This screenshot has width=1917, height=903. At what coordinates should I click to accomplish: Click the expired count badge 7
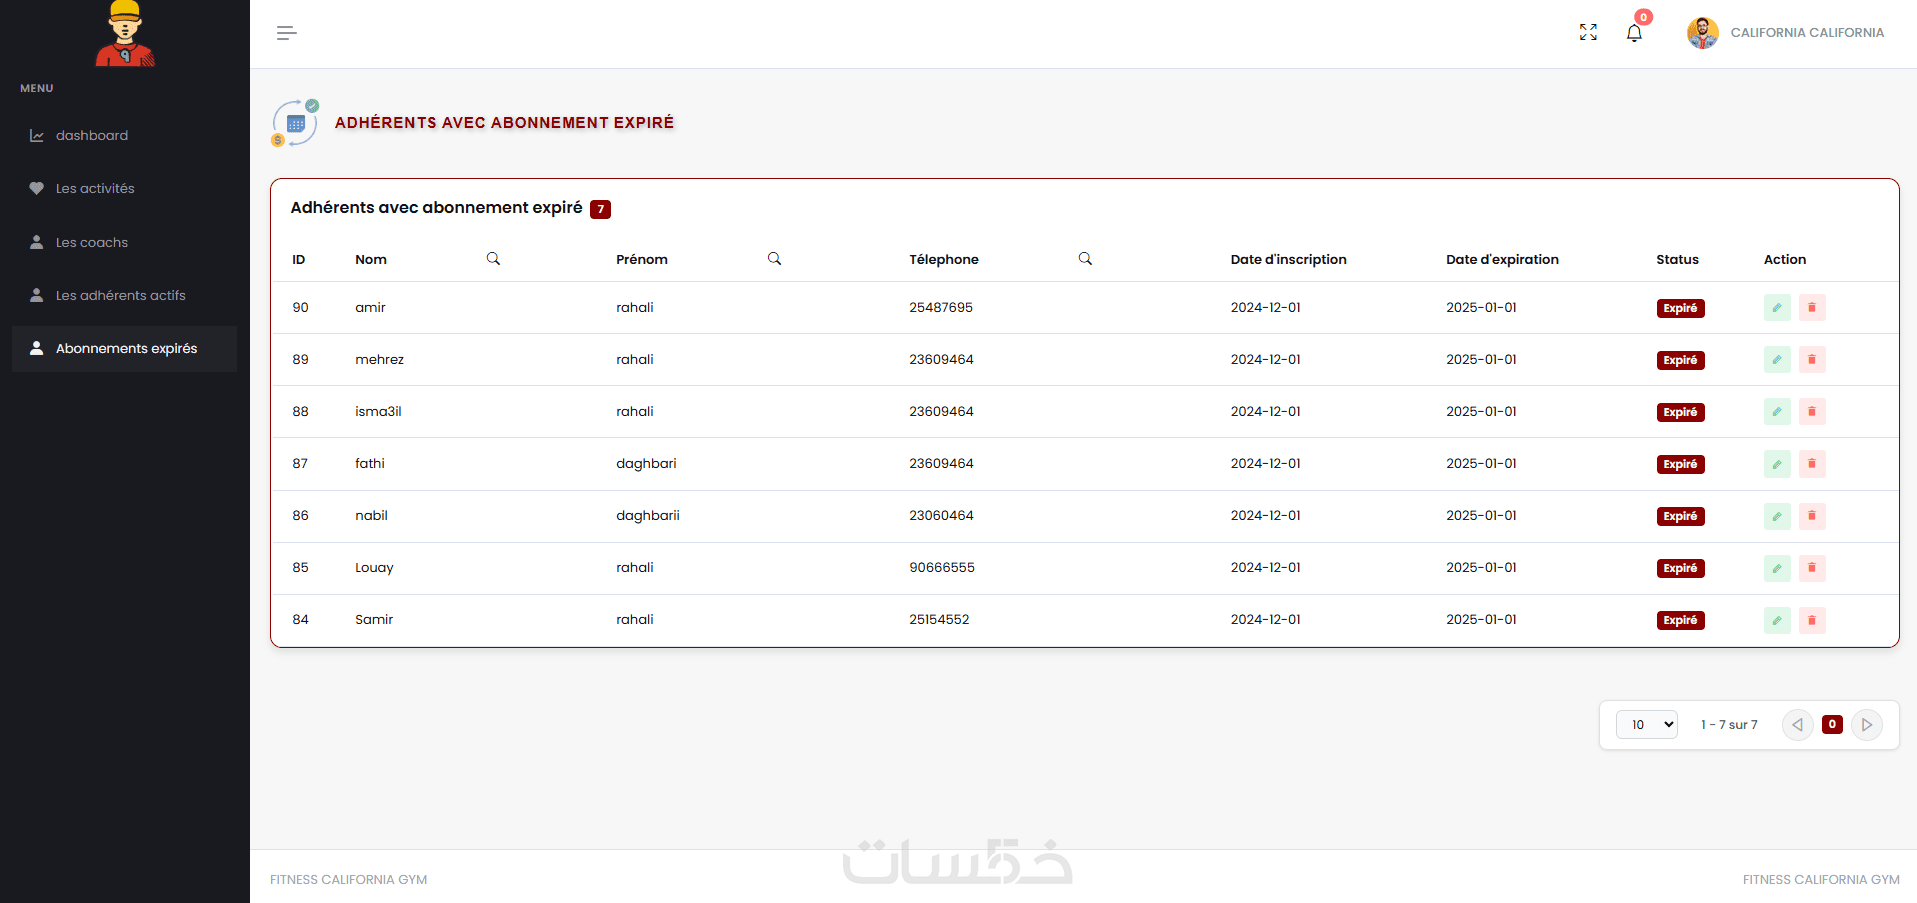[600, 209]
